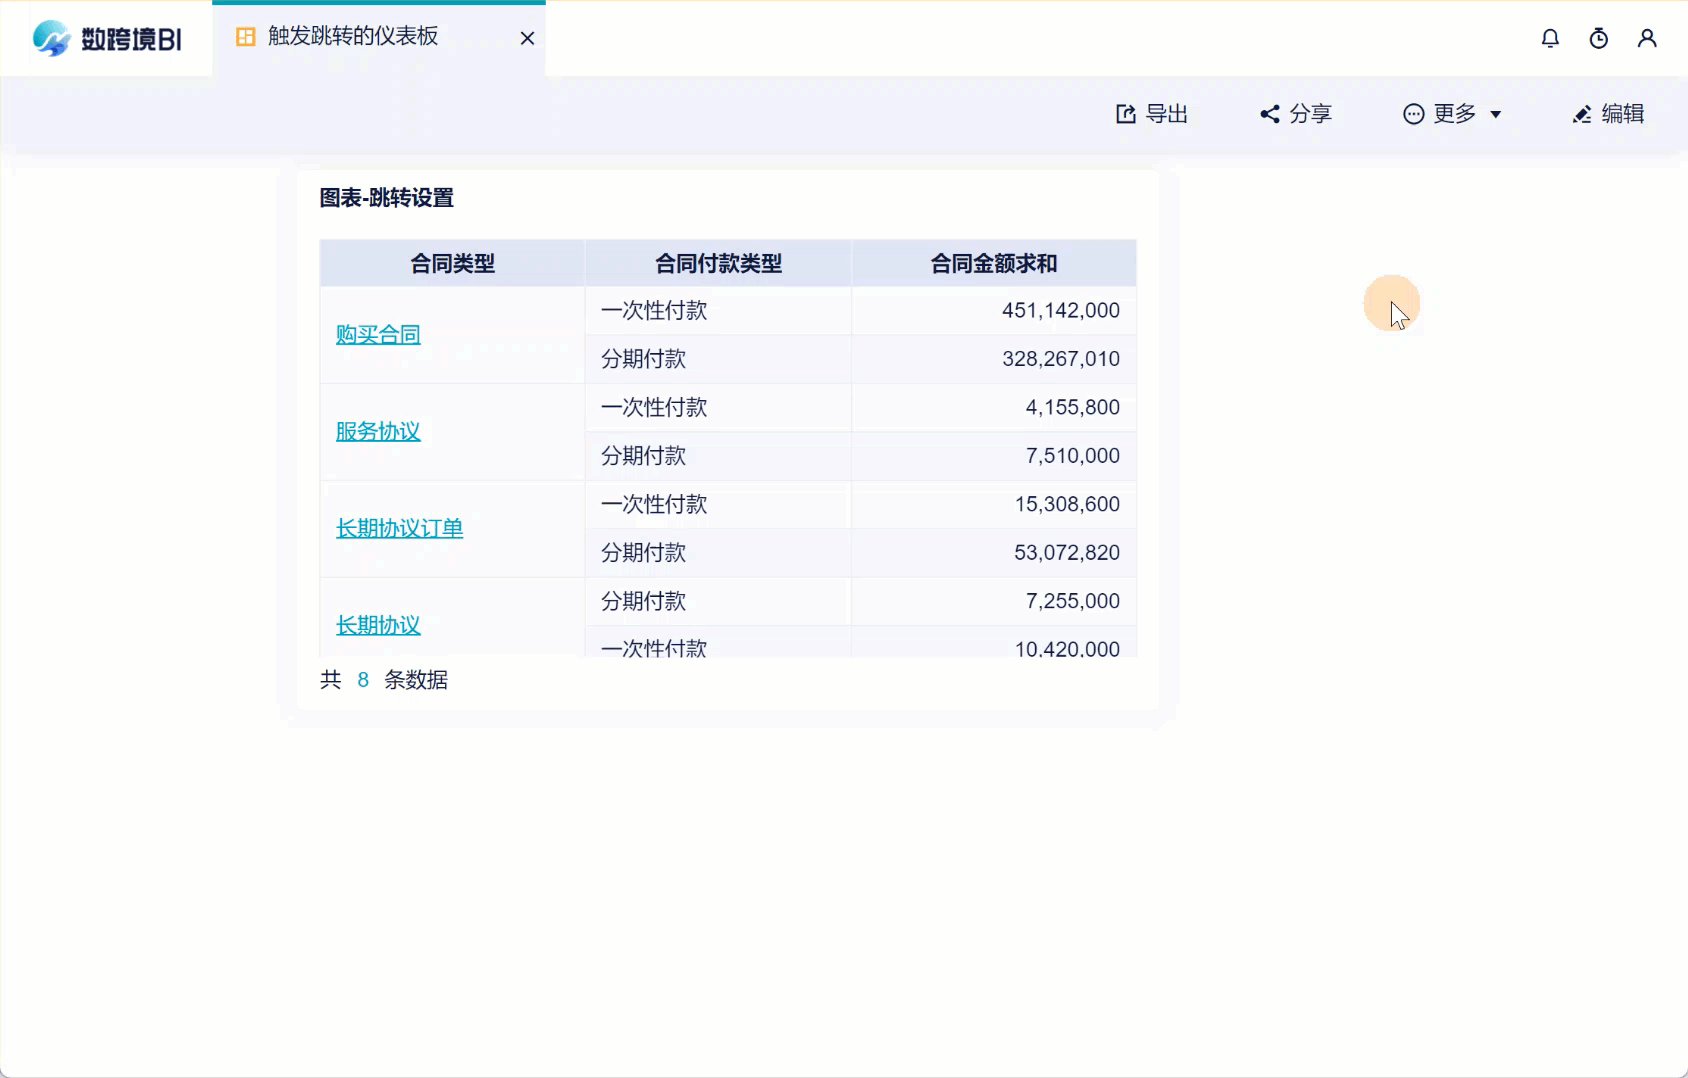Open the 服务协议 link
Viewport: 1688px width, 1078px height.
pos(377,431)
